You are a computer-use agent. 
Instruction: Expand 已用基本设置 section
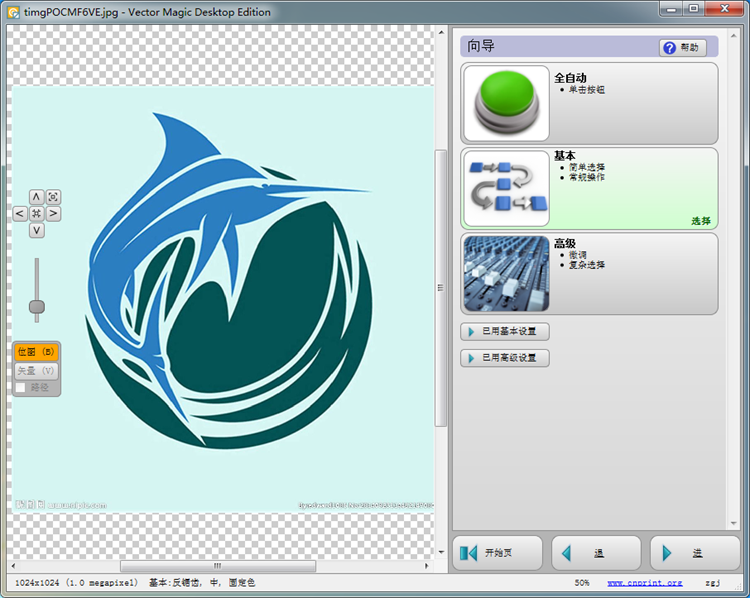[x=505, y=332]
